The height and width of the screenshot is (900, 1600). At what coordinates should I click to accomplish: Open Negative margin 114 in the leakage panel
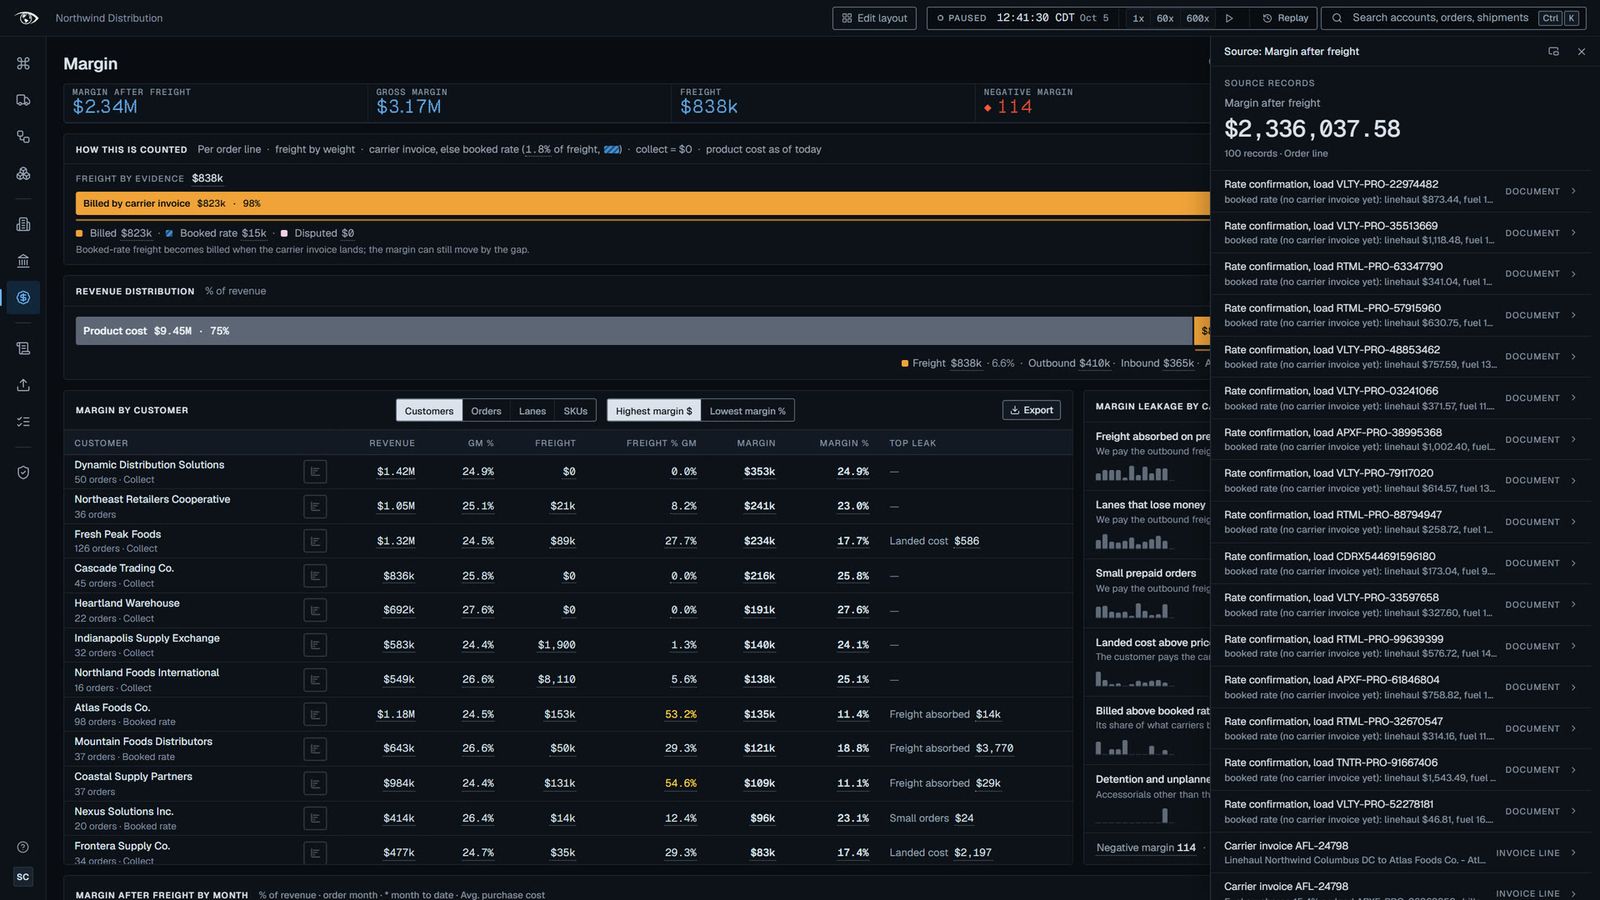click(x=1146, y=848)
